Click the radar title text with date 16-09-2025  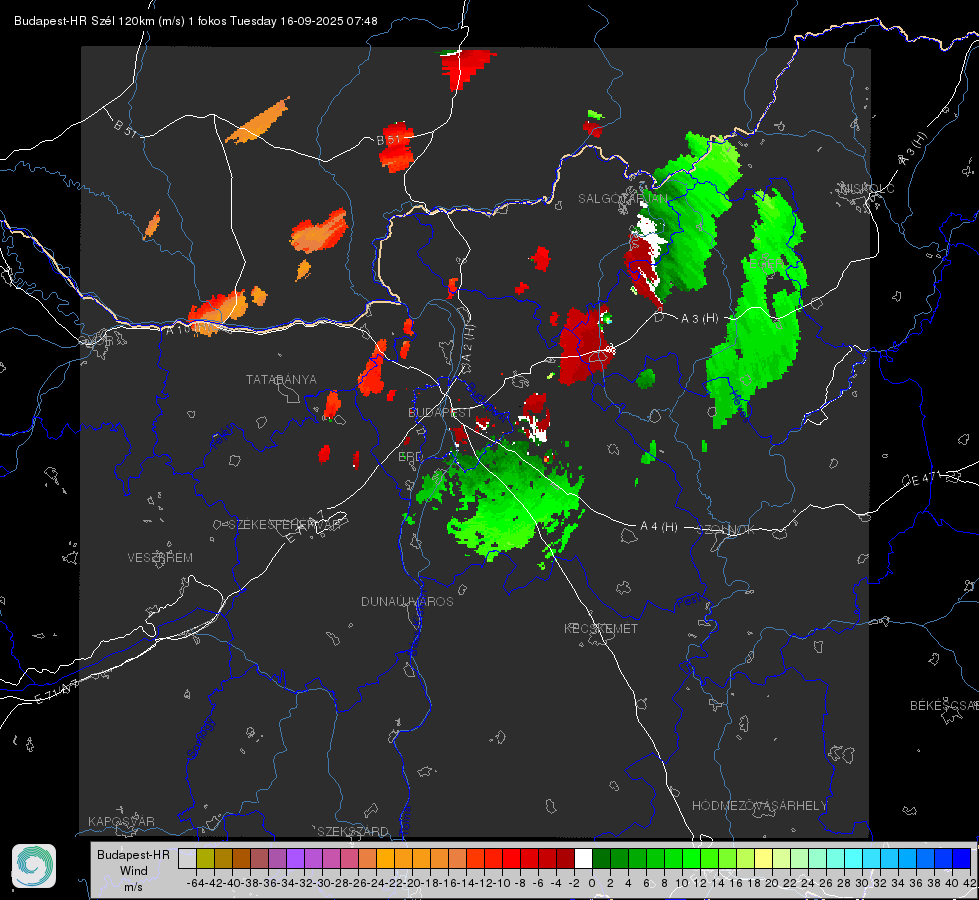pos(195,21)
